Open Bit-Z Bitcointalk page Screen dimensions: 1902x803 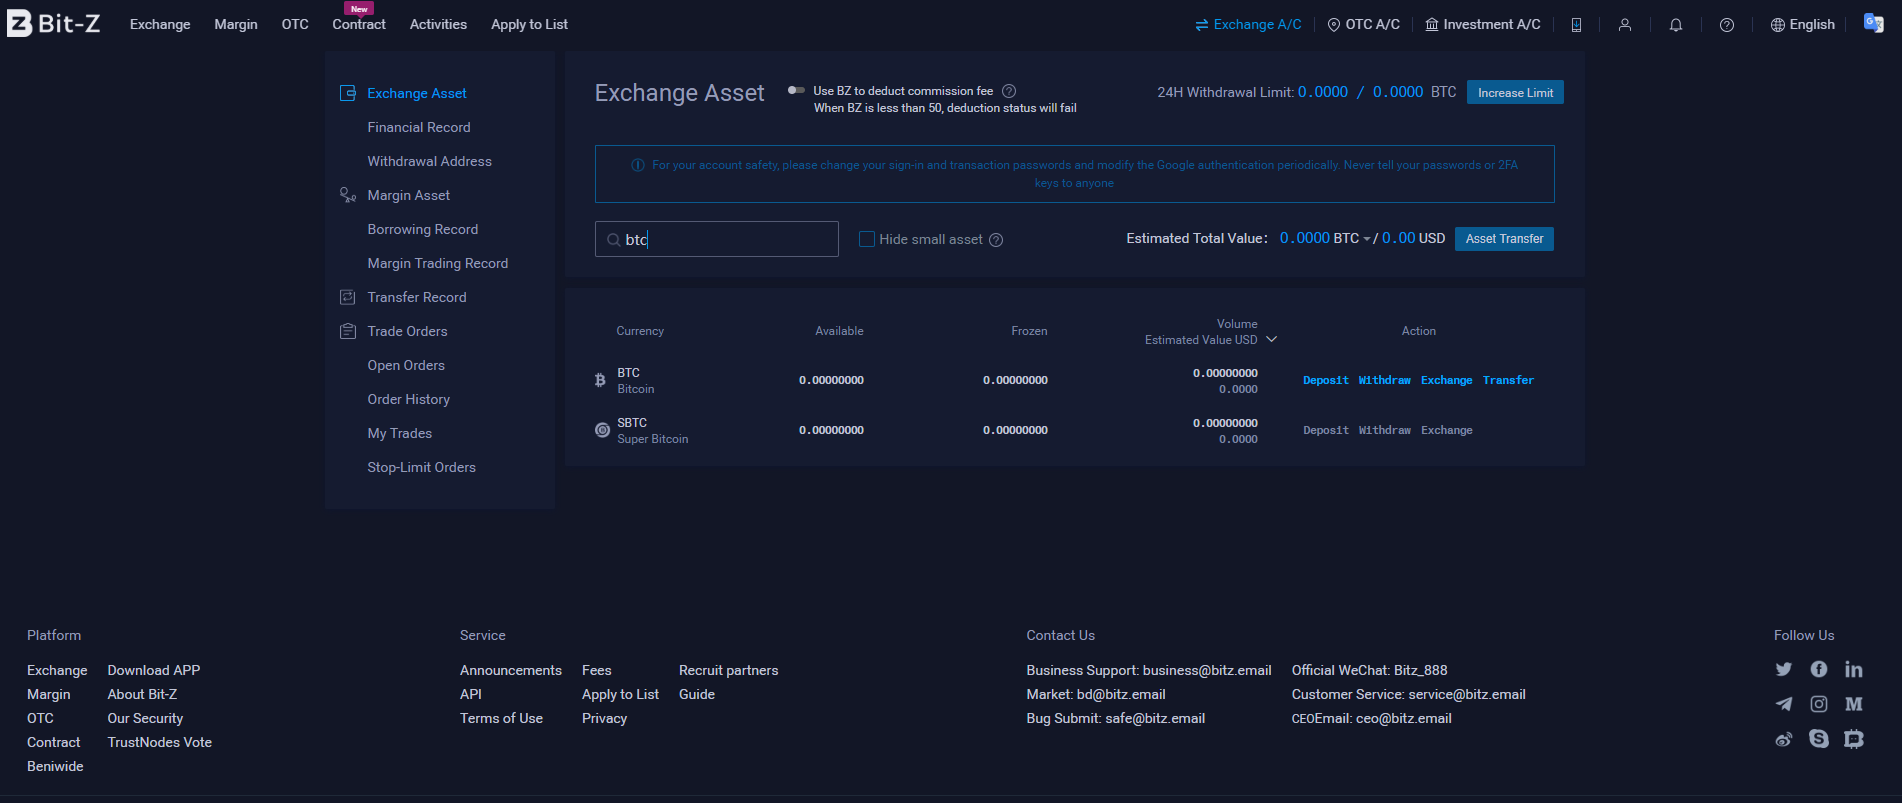tap(1854, 739)
